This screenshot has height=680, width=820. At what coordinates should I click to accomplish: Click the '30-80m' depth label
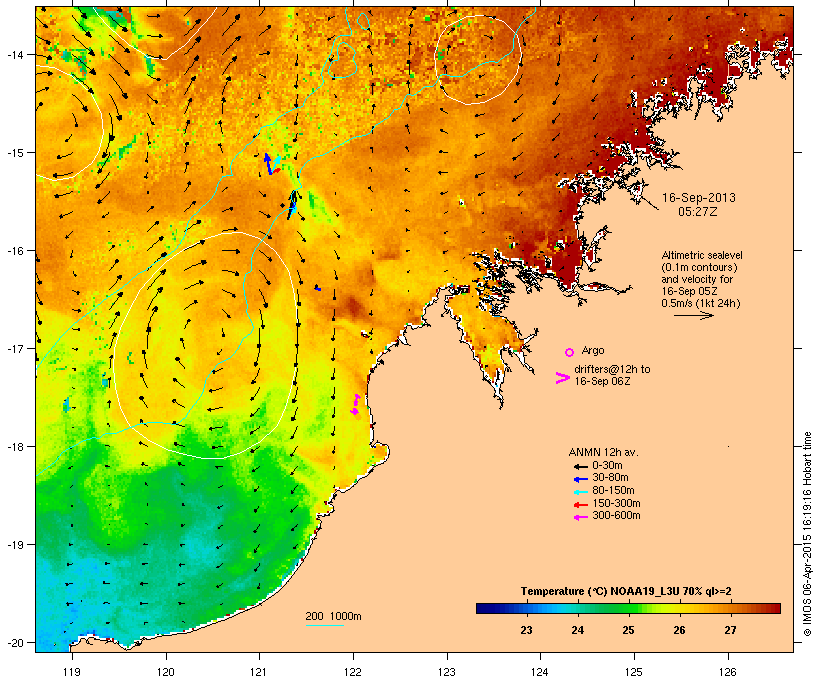click(x=610, y=478)
